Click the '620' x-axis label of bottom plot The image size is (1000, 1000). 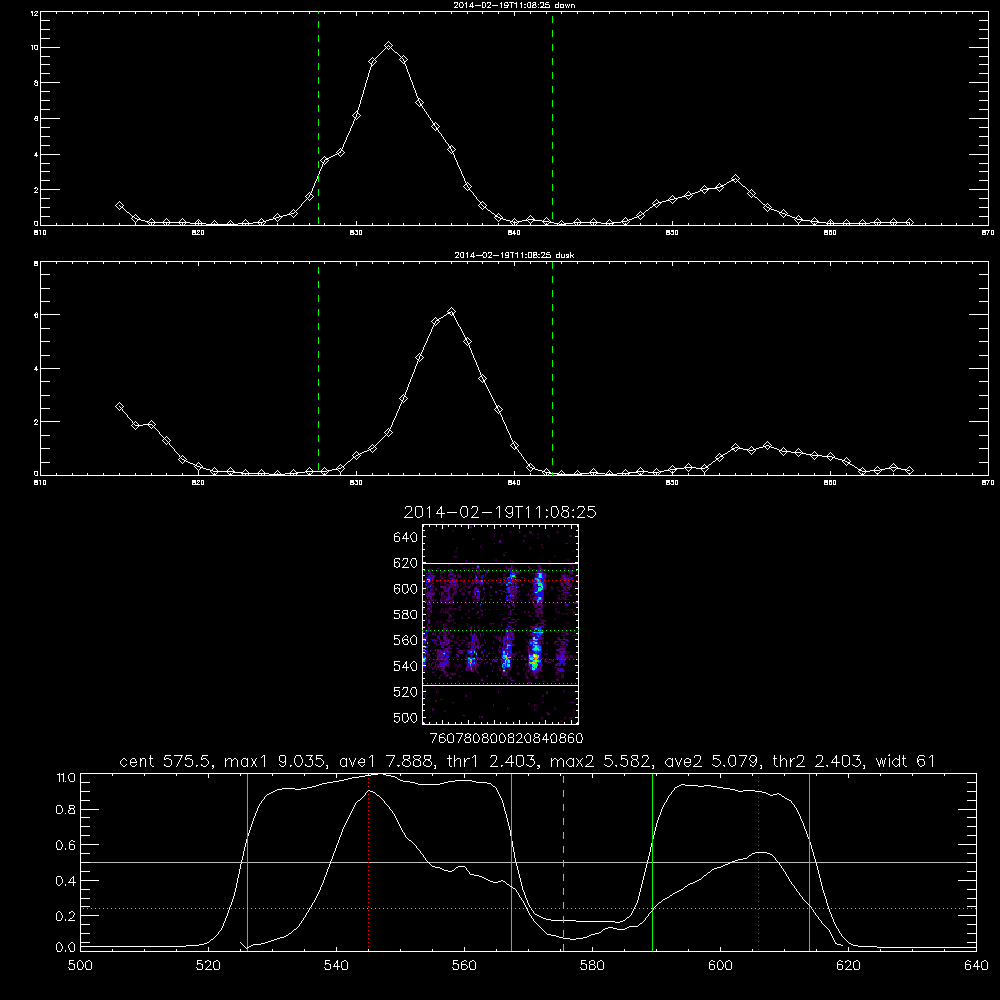(x=848, y=966)
